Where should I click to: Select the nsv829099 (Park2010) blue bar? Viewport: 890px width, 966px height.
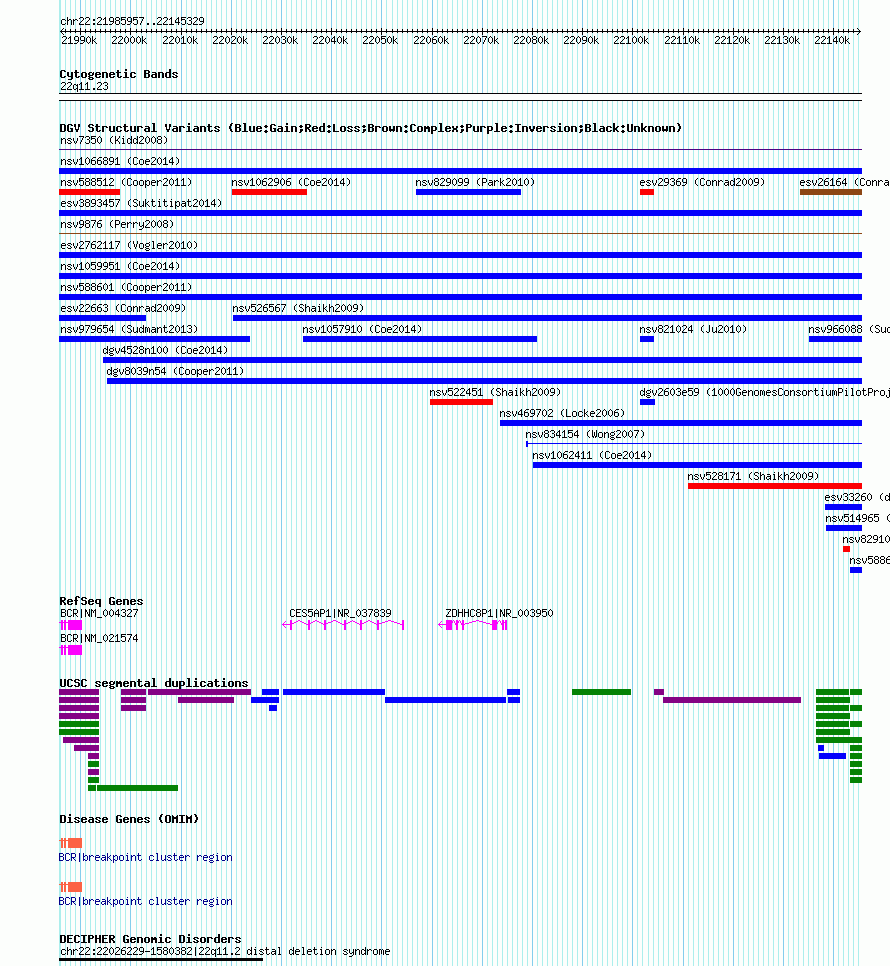pos(468,192)
